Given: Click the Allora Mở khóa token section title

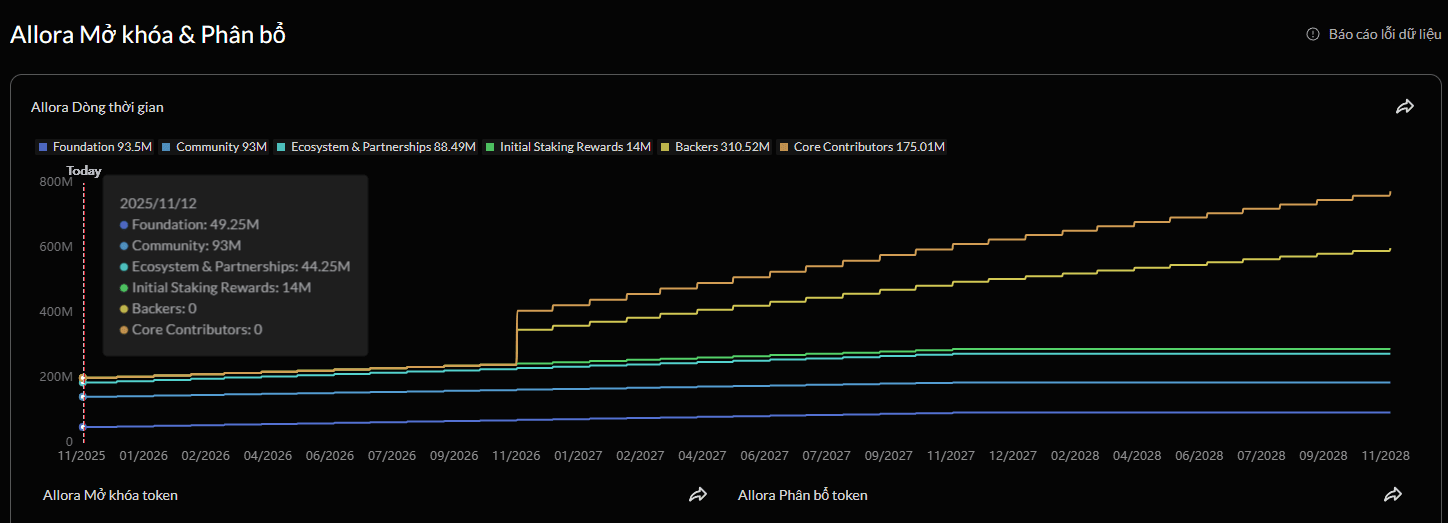Looking at the screenshot, I should 110,495.
